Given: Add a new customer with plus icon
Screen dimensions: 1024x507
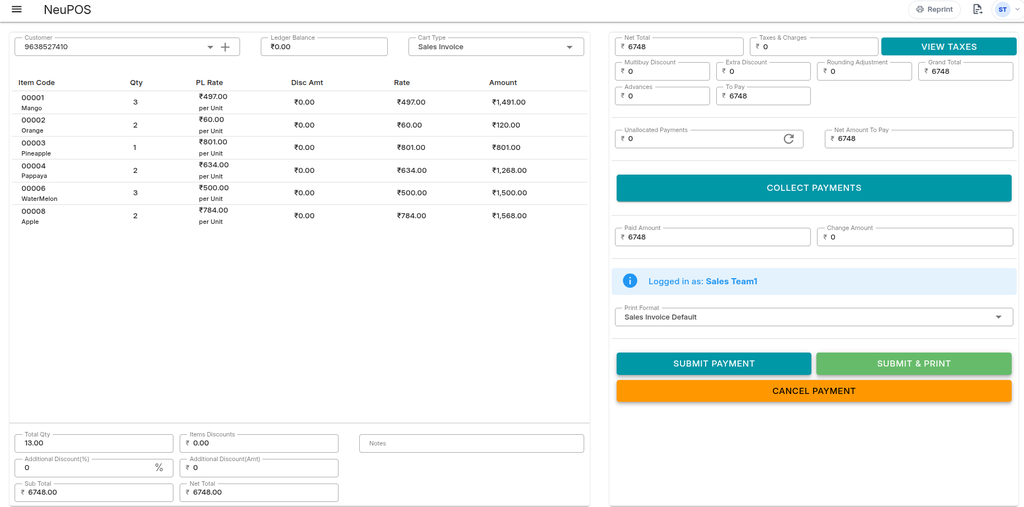Looking at the screenshot, I should pos(225,47).
